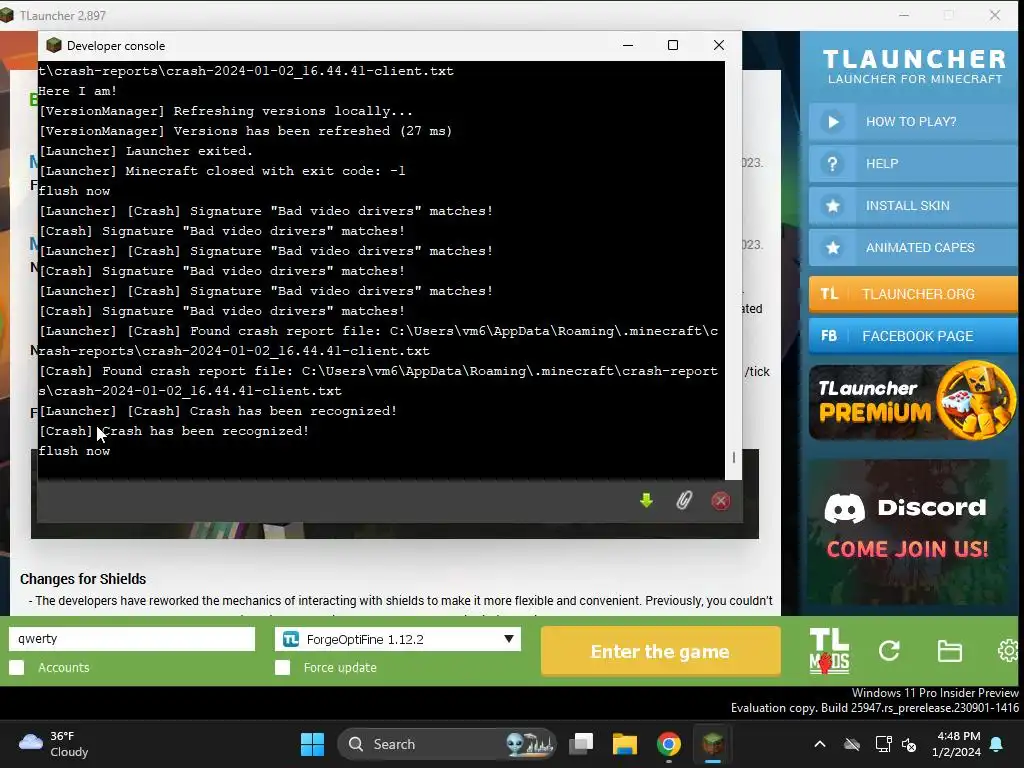This screenshot has width=1024, height=768.
Task: Click the "Here I am!" console line
Action: tap(78, 91)
